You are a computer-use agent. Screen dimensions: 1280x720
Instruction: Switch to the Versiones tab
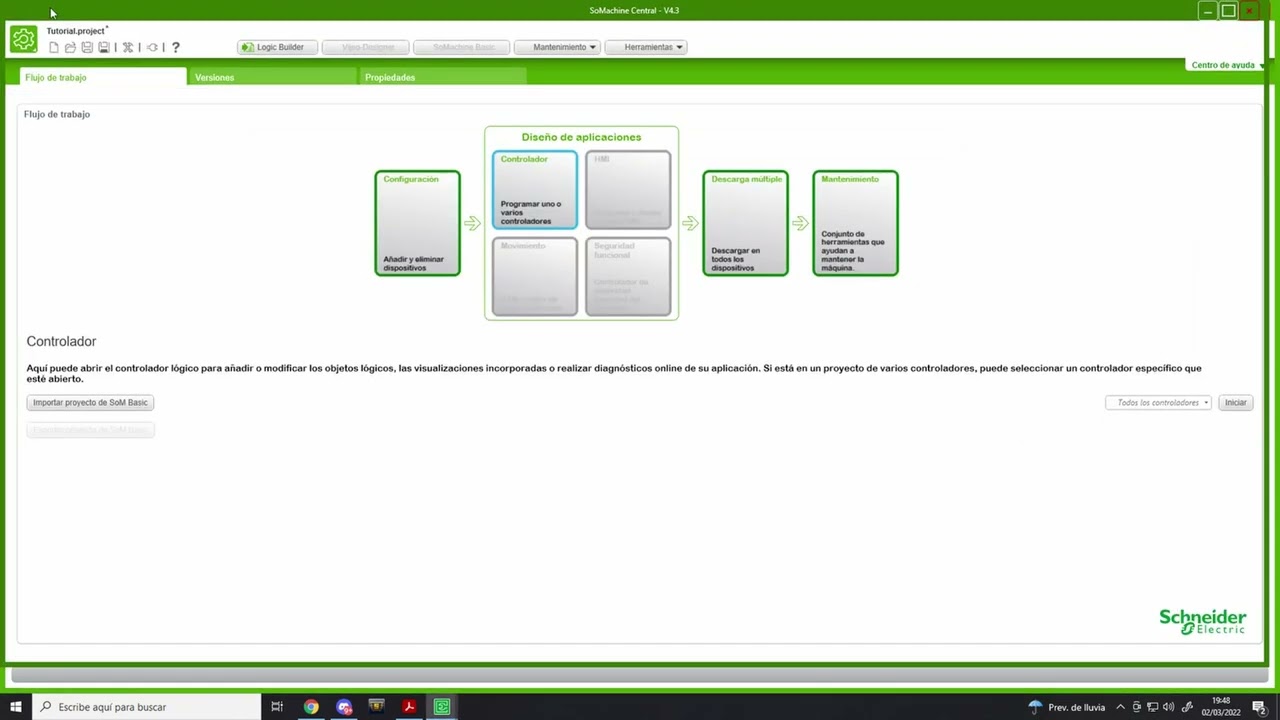tap(272, 77)
